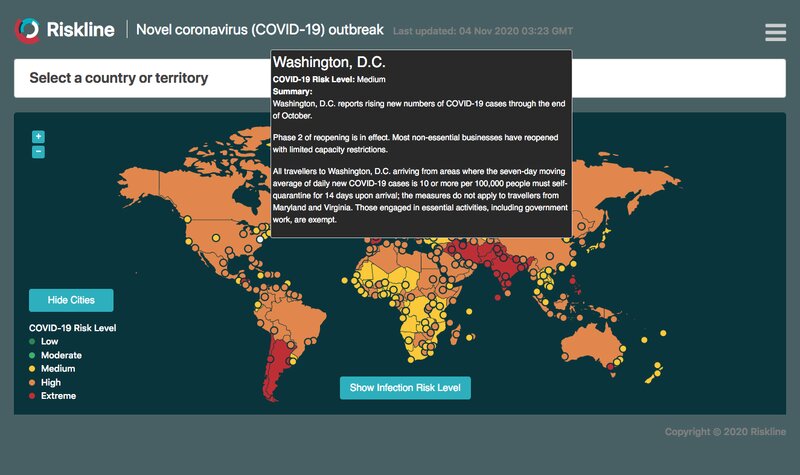Screen dimensions: 800x475
Task: Click the Medium risk level legend dot
Action: [x=32, y=368]
